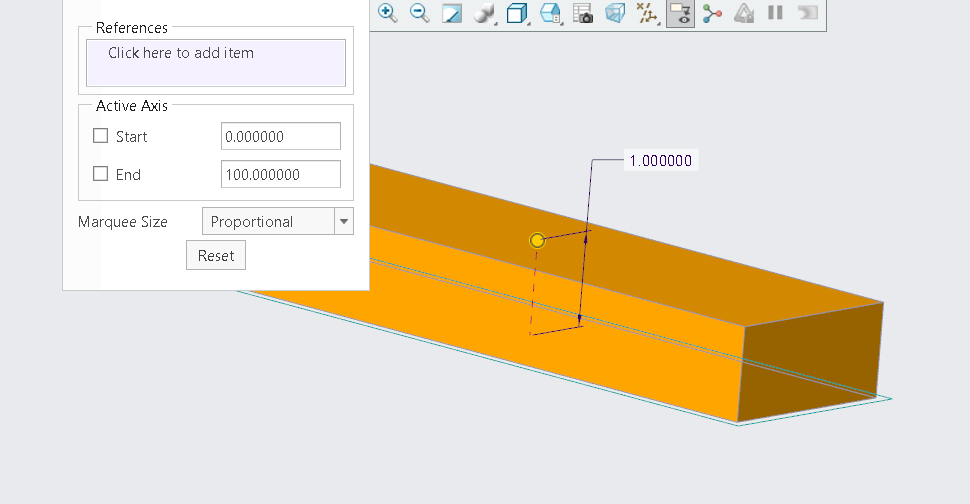Enable the Start checkbox under Active Axis

[x=100, y=136]
